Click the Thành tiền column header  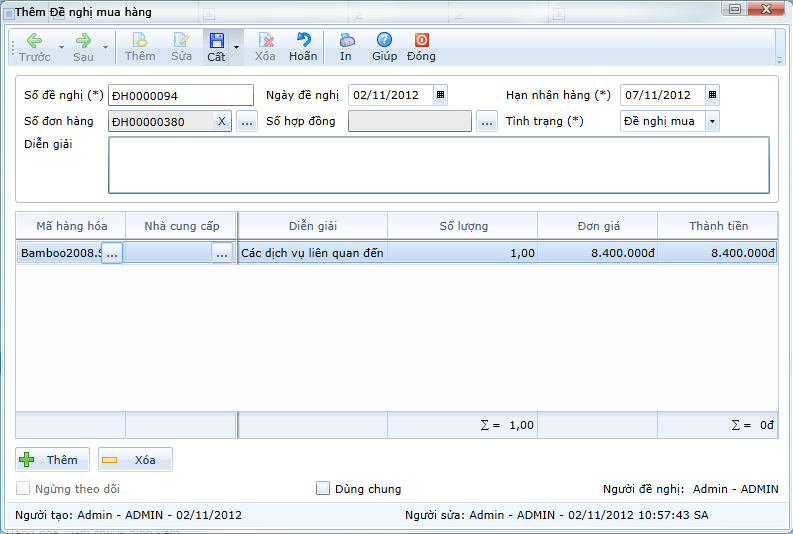point(718,226)
